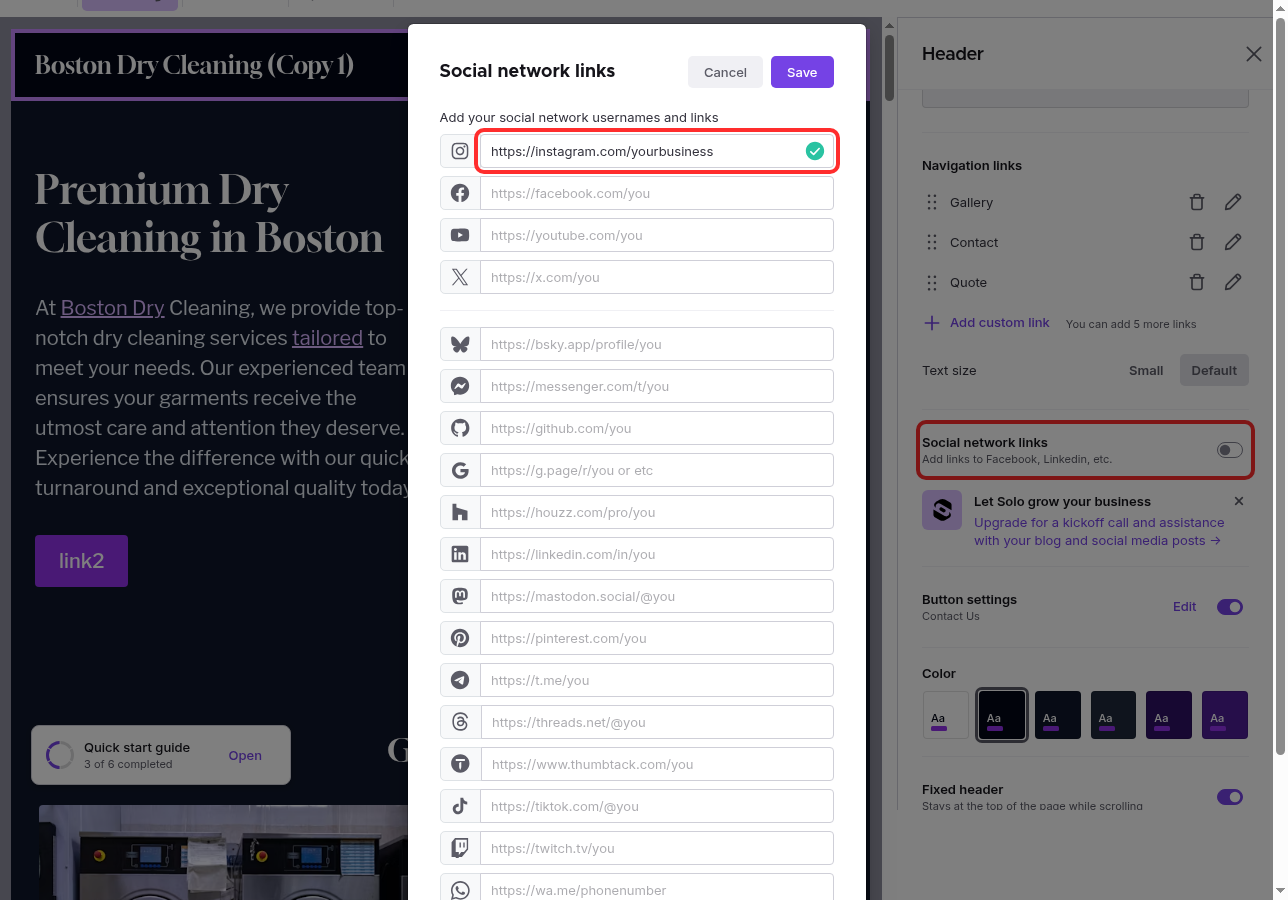This screenshot has width=1288, height=900.
Task: Click the Instagram icon in social links
Action: (x=460, y=151)
